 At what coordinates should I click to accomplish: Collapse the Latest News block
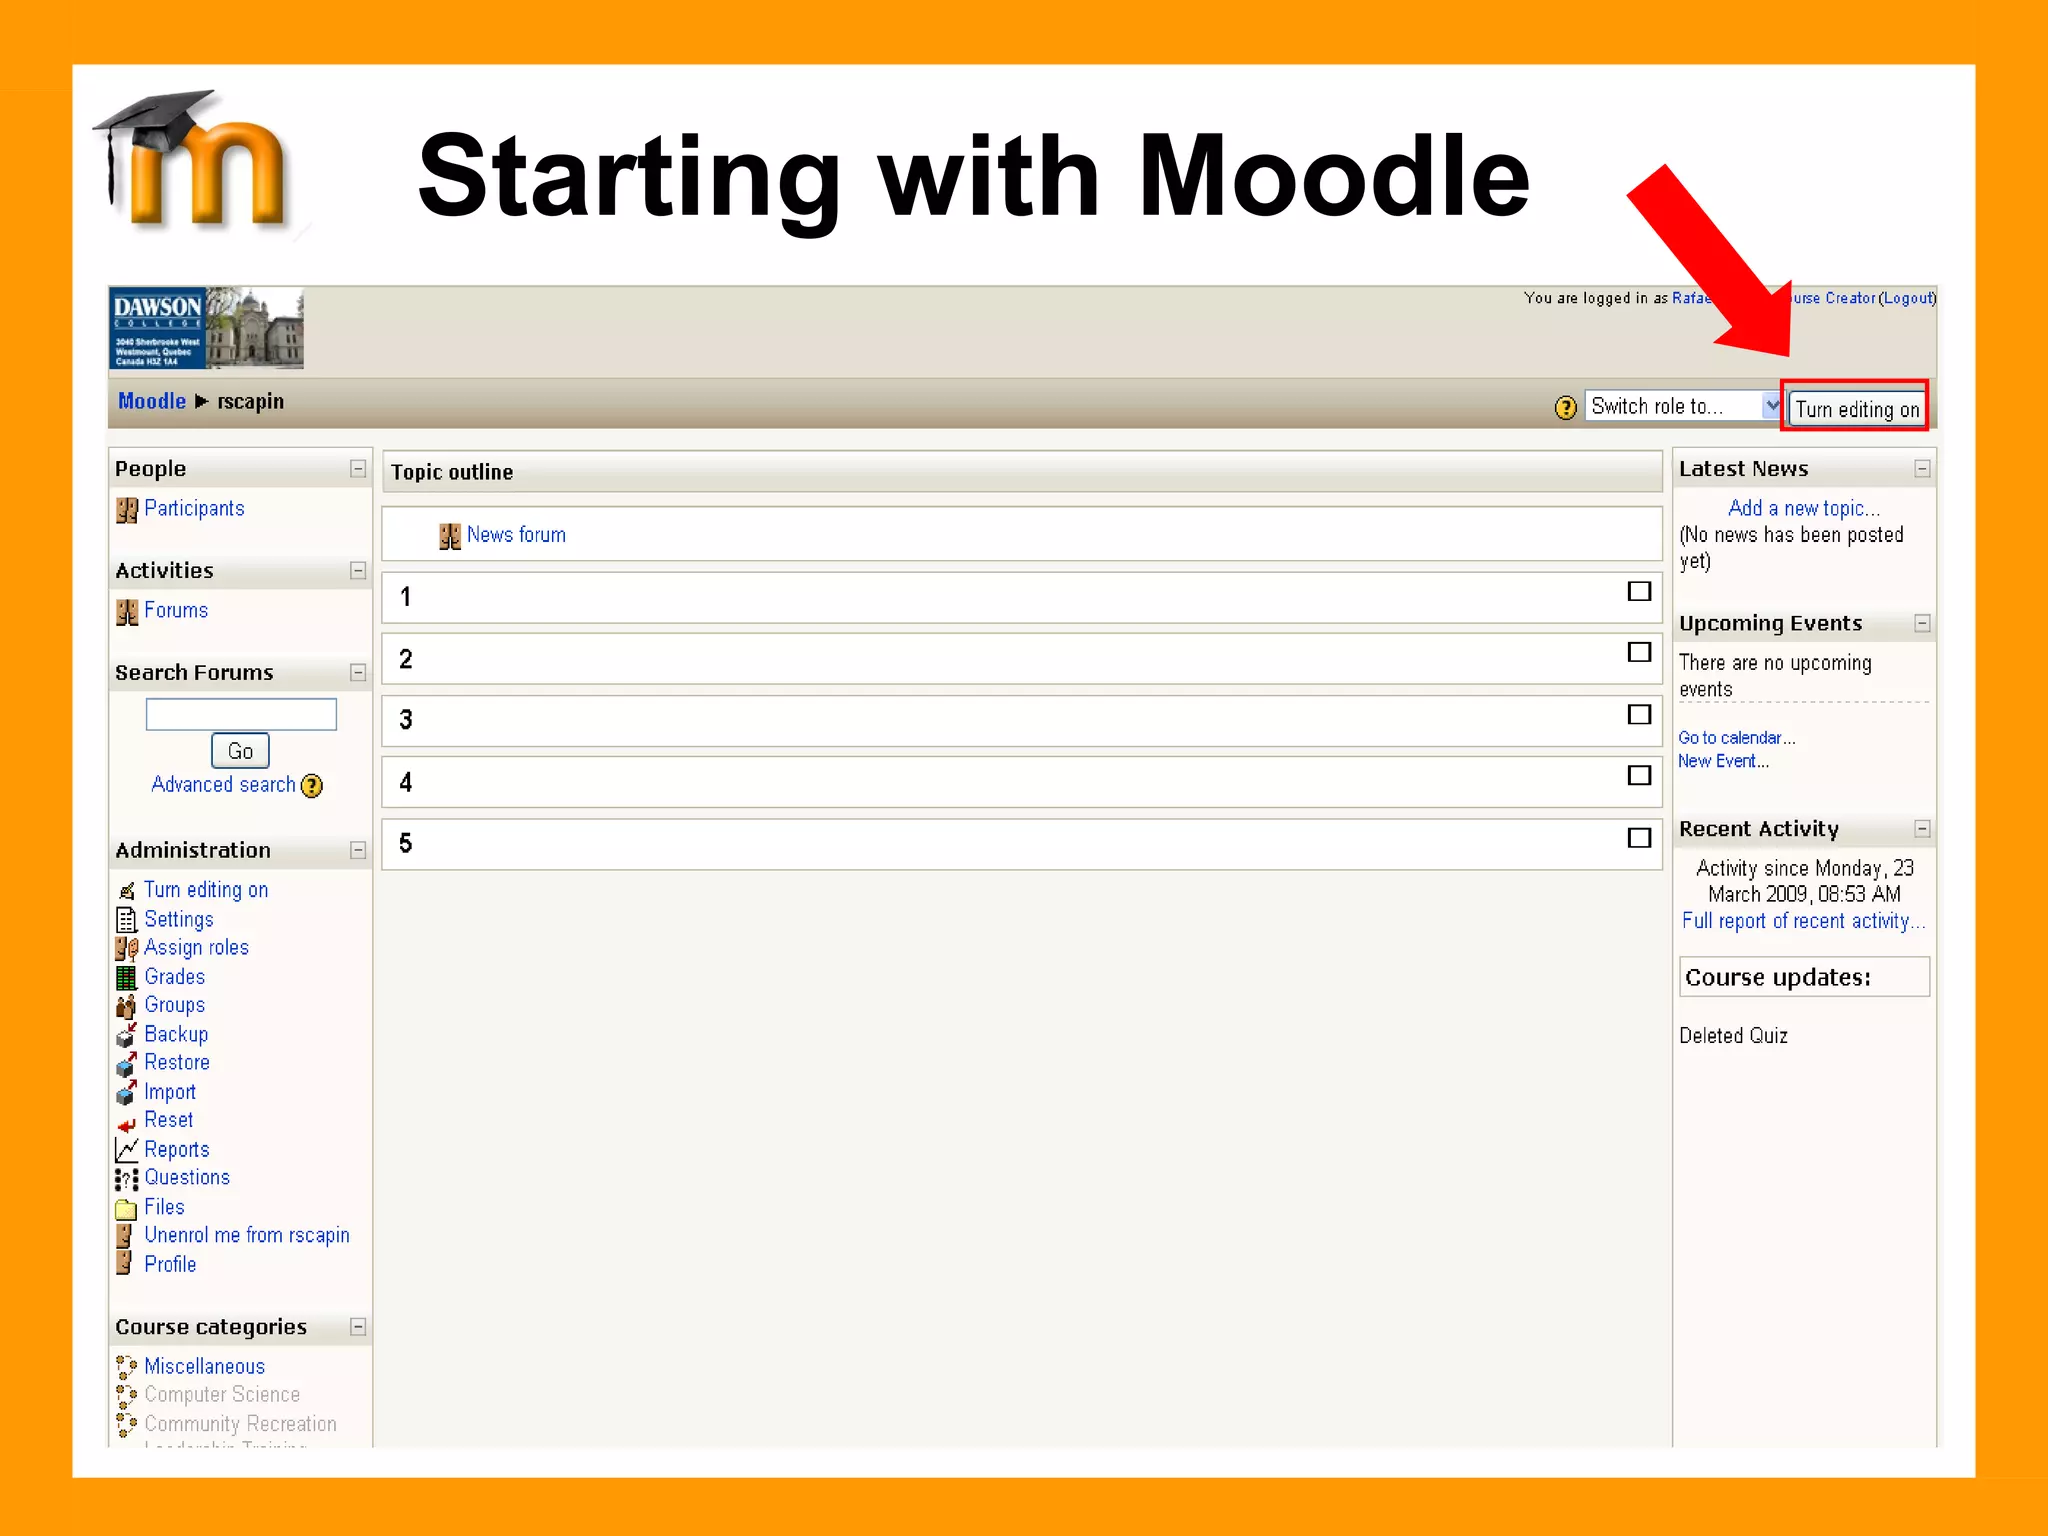1922,469
